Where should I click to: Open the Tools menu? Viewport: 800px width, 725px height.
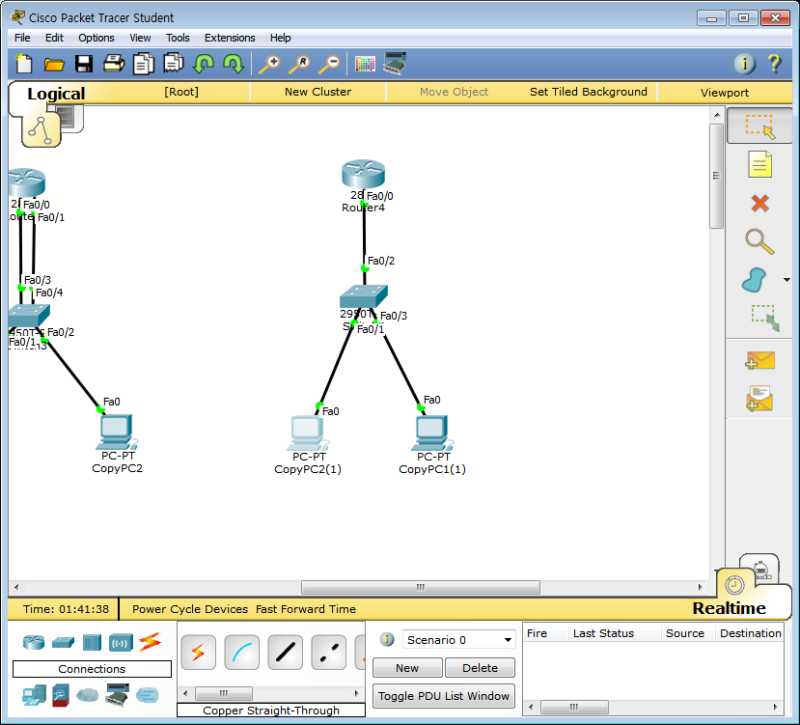pyautogui.click(x=178, y=38)
